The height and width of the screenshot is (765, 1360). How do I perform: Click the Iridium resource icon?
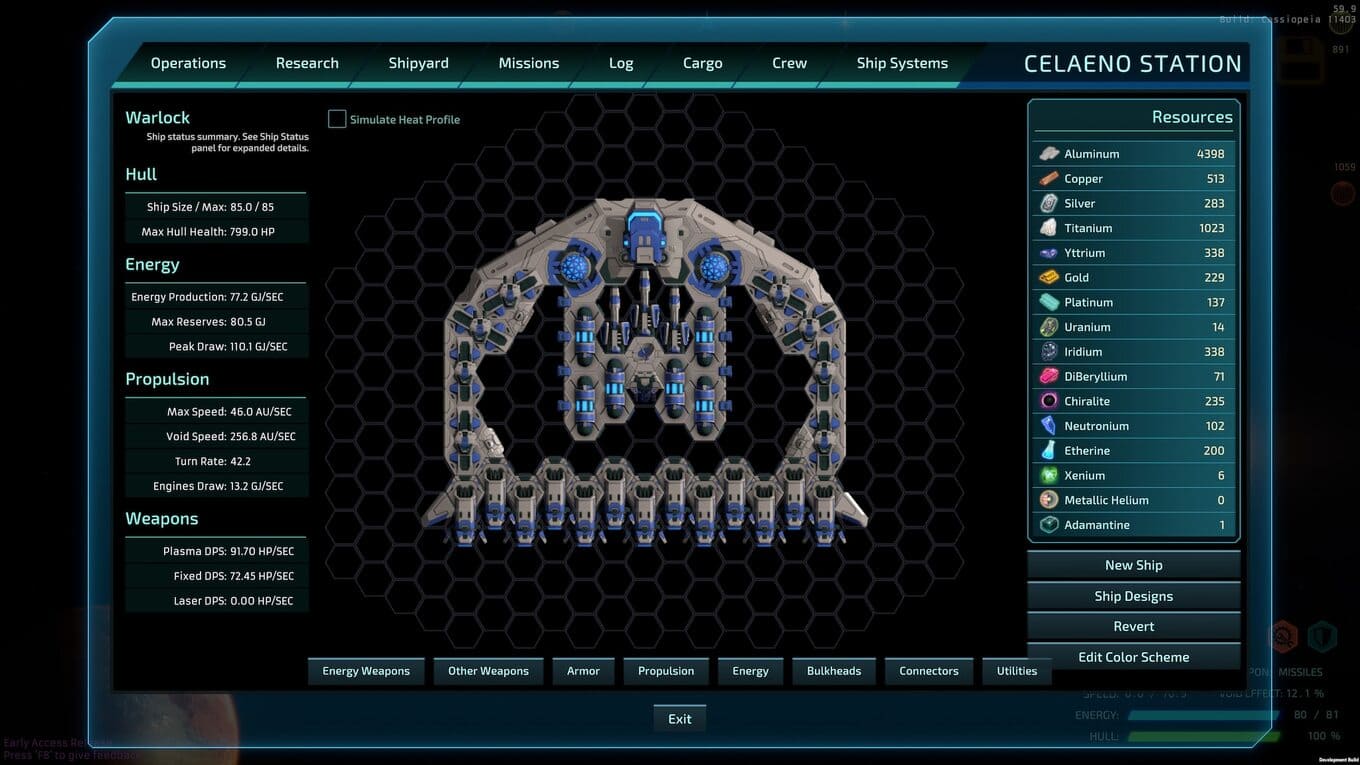coord(1049,352)
